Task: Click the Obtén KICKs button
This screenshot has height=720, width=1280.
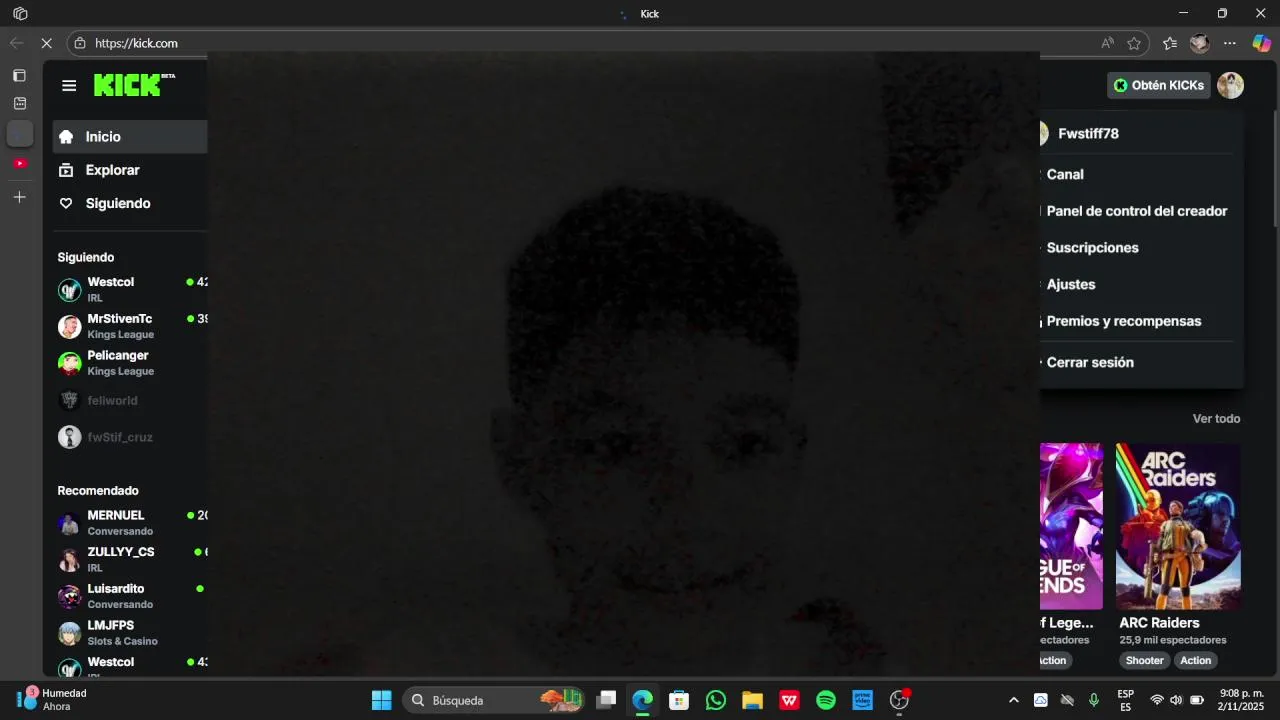Action: pyautogui.click(x=1159, y=85)
